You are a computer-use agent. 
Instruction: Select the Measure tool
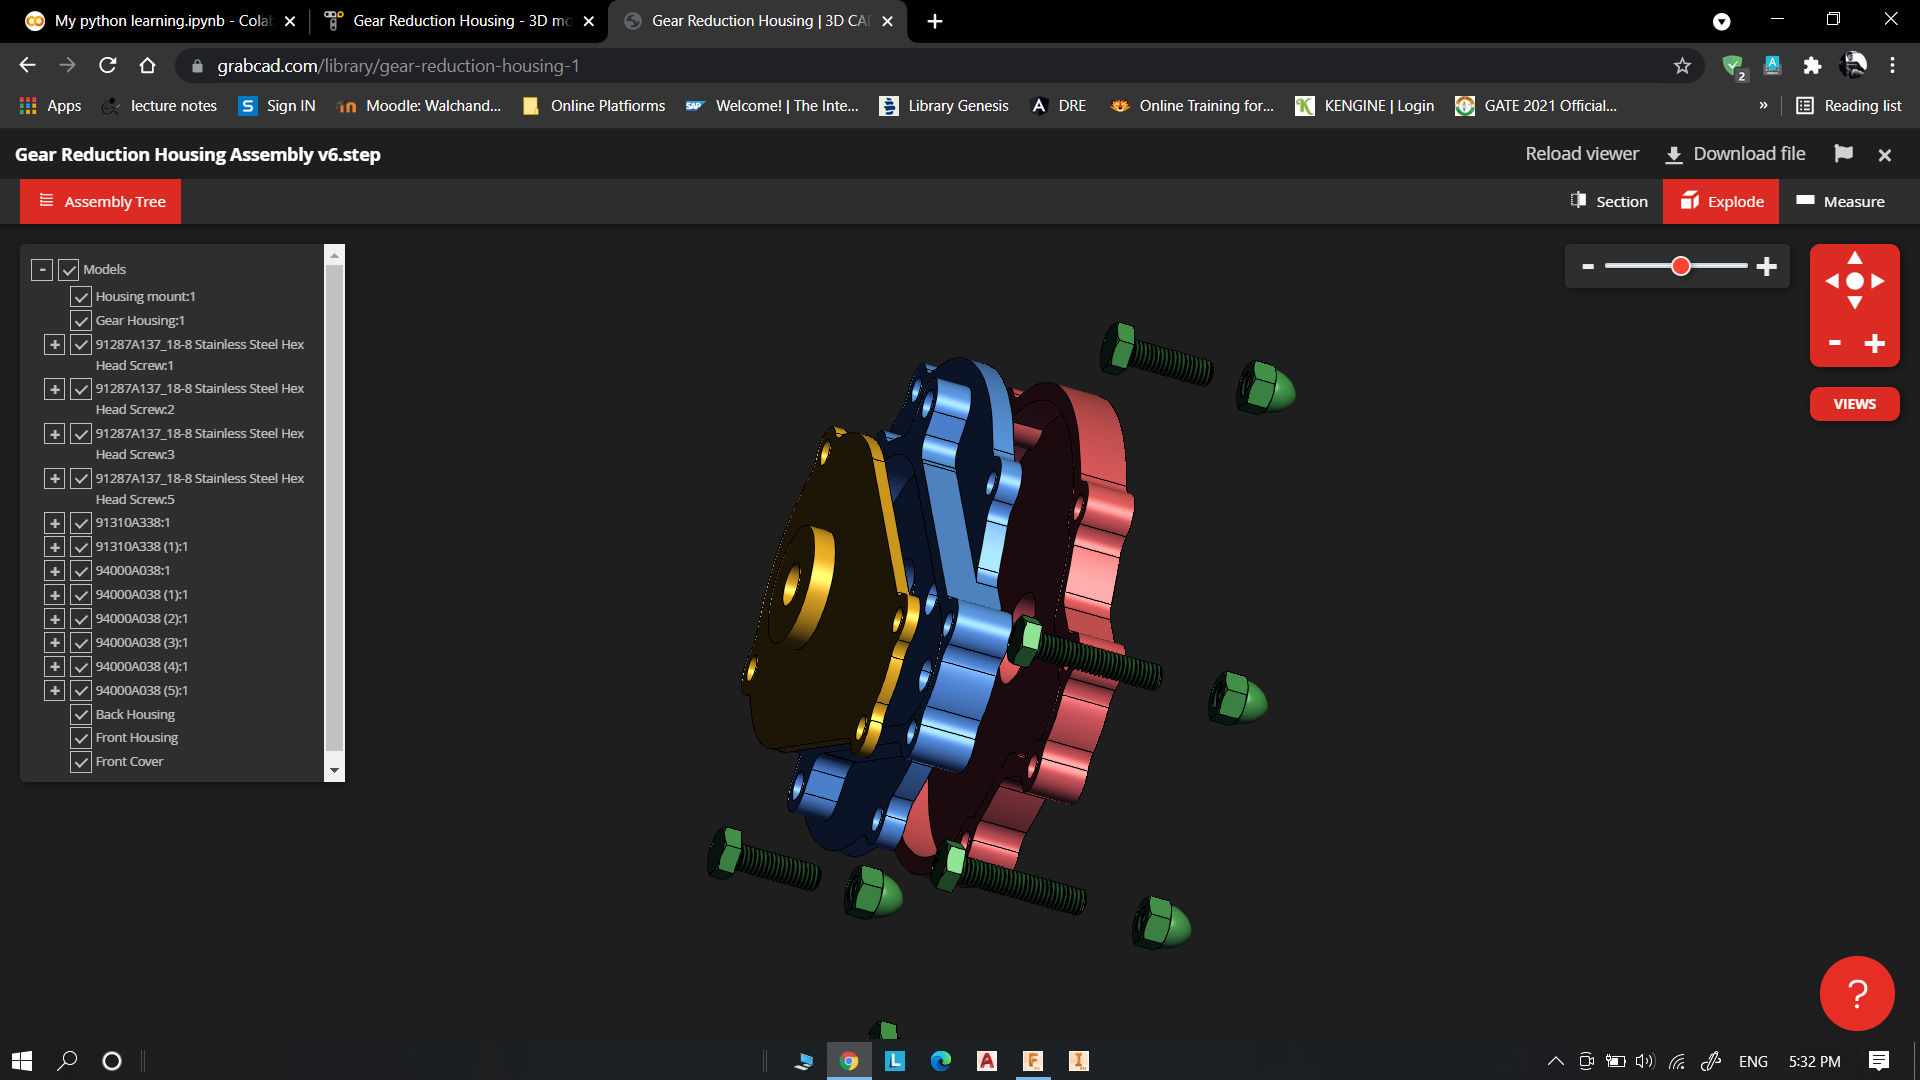click(x=1840, y=201)
